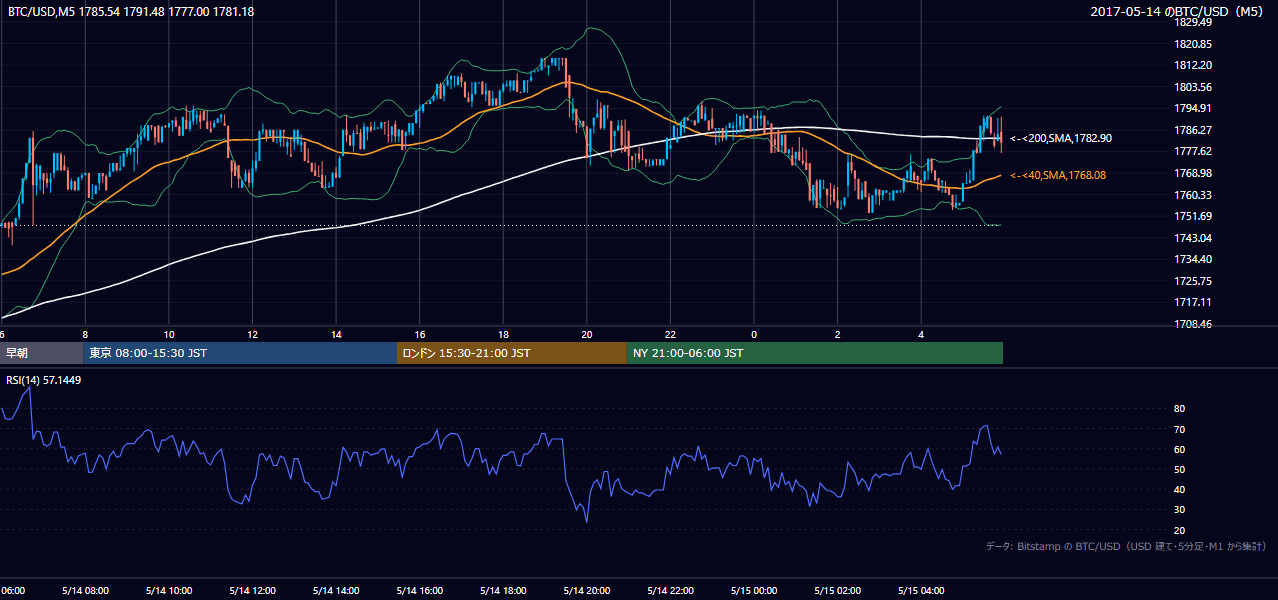Select the 200 SMA label reading 1782.90

[1061, 138]
